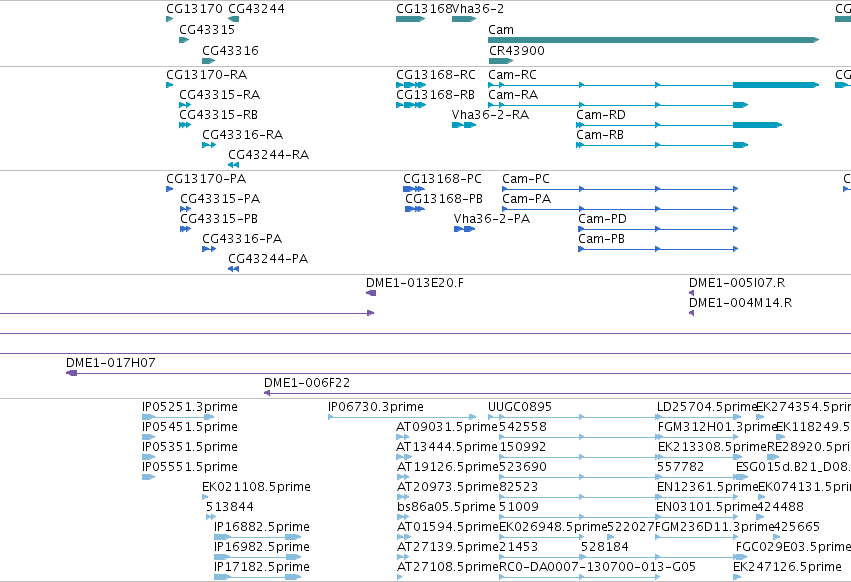The width and height of the screenshot is (851, 582).
Task: Select the EK021108.5prime EST label
Action: (x=256, y=487)
